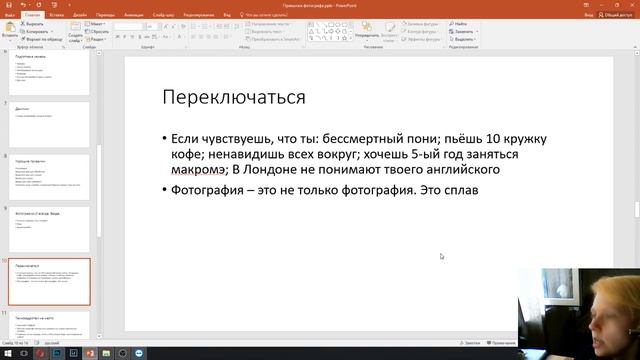Click the Photoshop taskbar icon
This screenshot has height=360, width=640.
pyautogui.click(x=57, y=353)
